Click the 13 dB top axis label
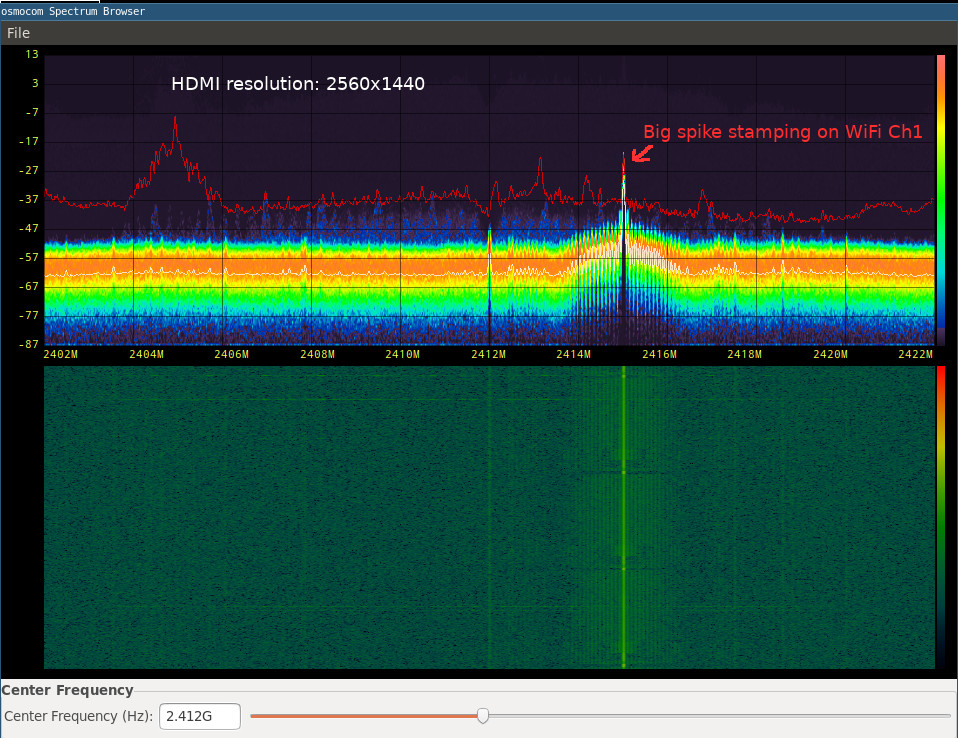The image size is (958, 738). (x=32, y=54)
